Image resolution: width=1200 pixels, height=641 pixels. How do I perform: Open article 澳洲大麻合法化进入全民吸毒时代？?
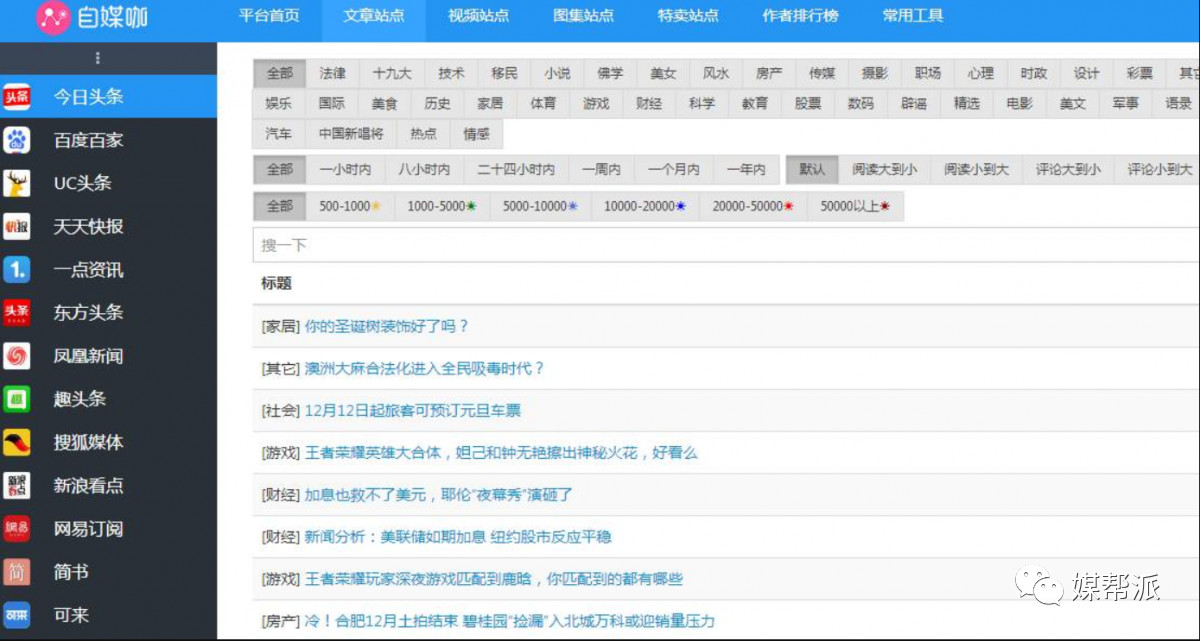click(424, 368)
